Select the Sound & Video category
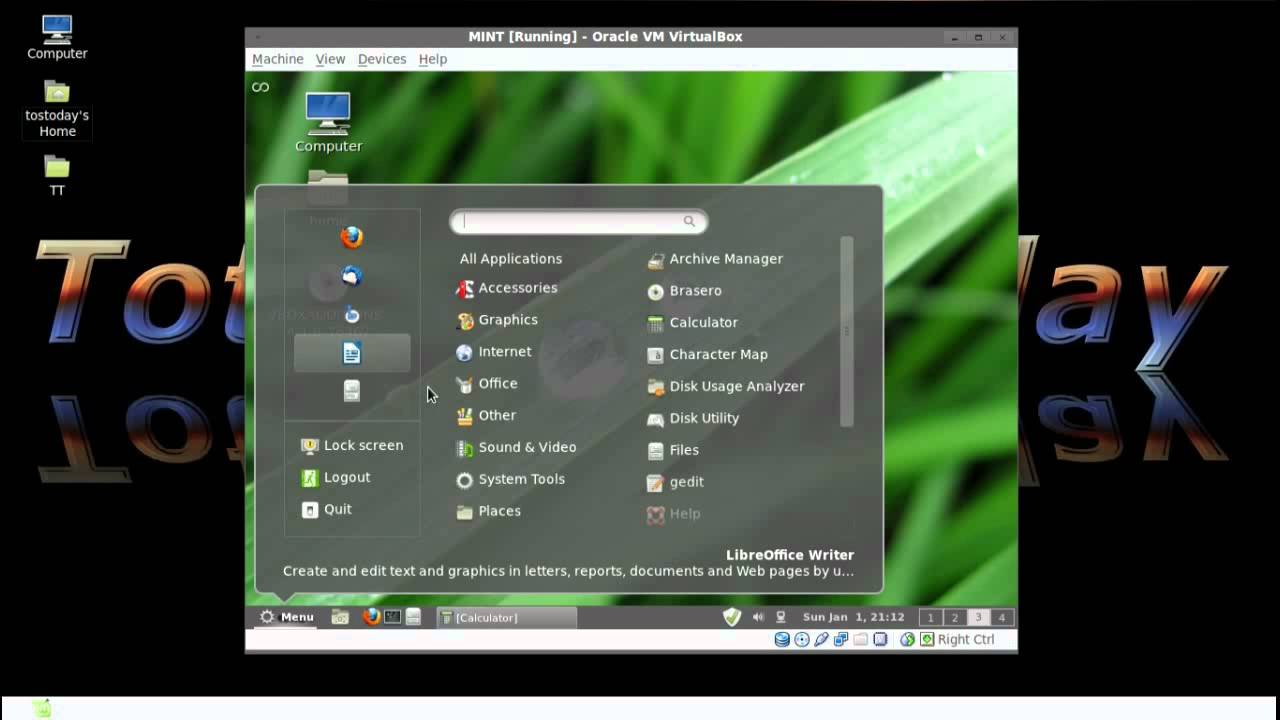The height and width of the screenshot is (720, 1280). [516, 448]
